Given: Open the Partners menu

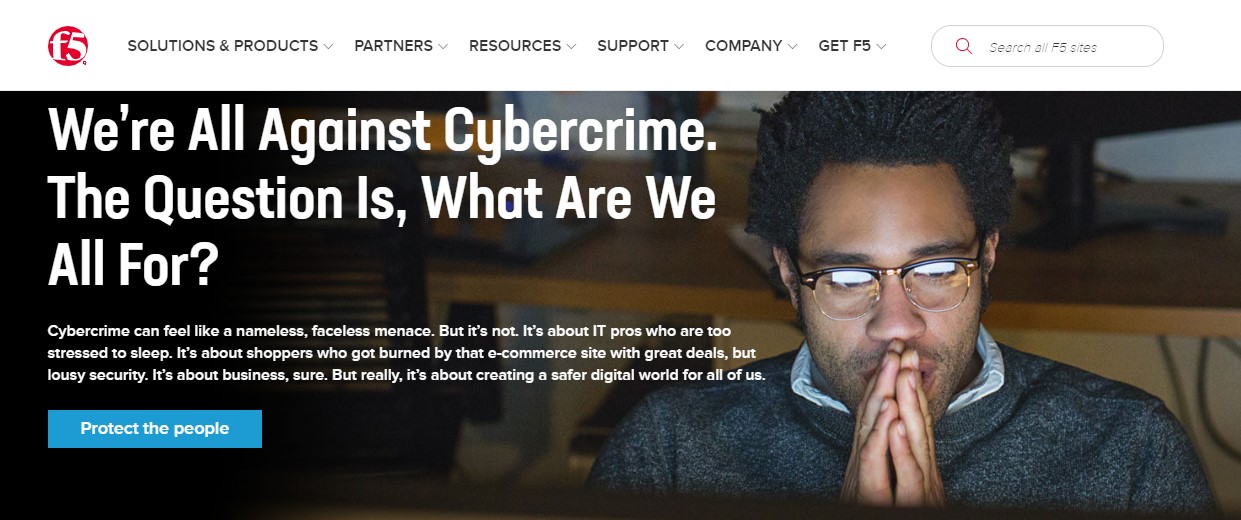Looking at the screenshot, I should [x=393, y=46].
